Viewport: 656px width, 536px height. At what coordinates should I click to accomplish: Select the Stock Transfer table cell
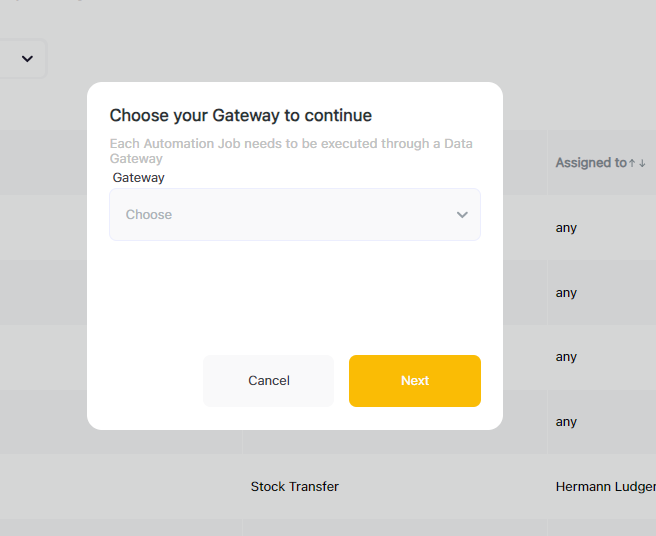(295, 487)
